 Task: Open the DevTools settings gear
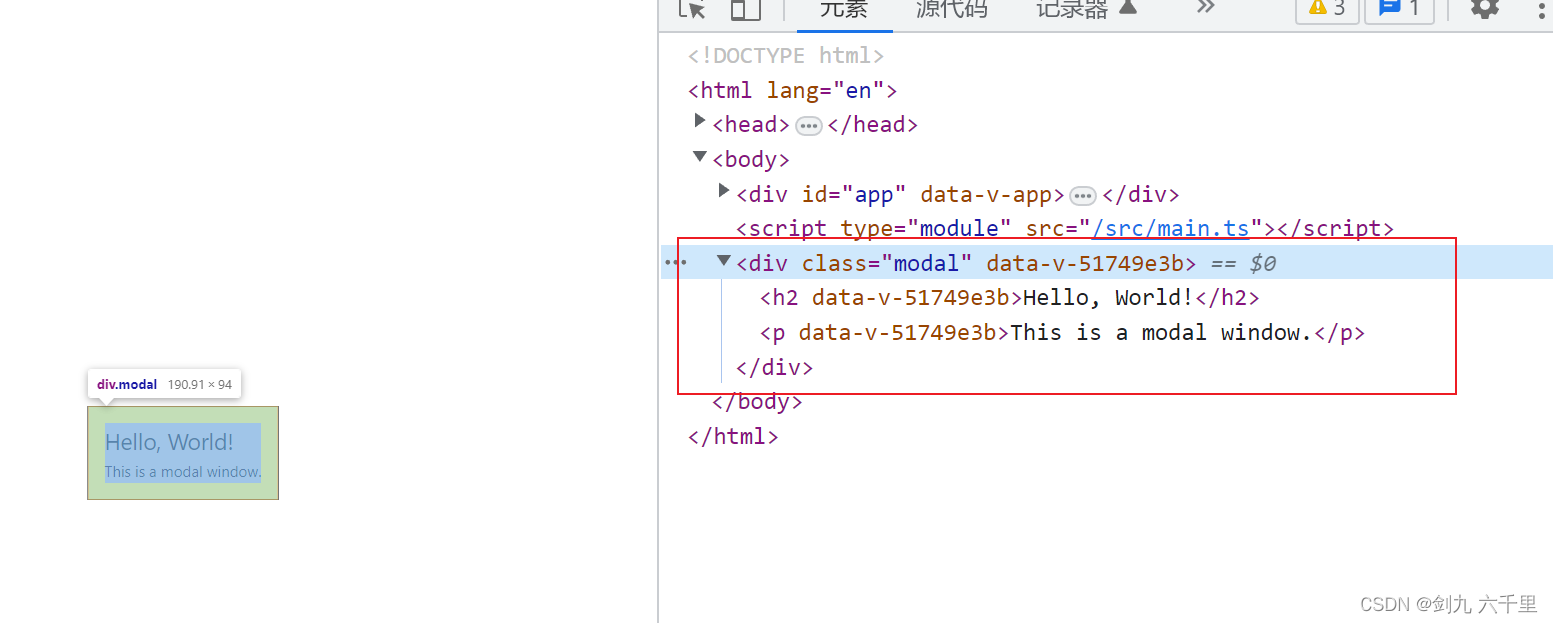click(1485, 8)
